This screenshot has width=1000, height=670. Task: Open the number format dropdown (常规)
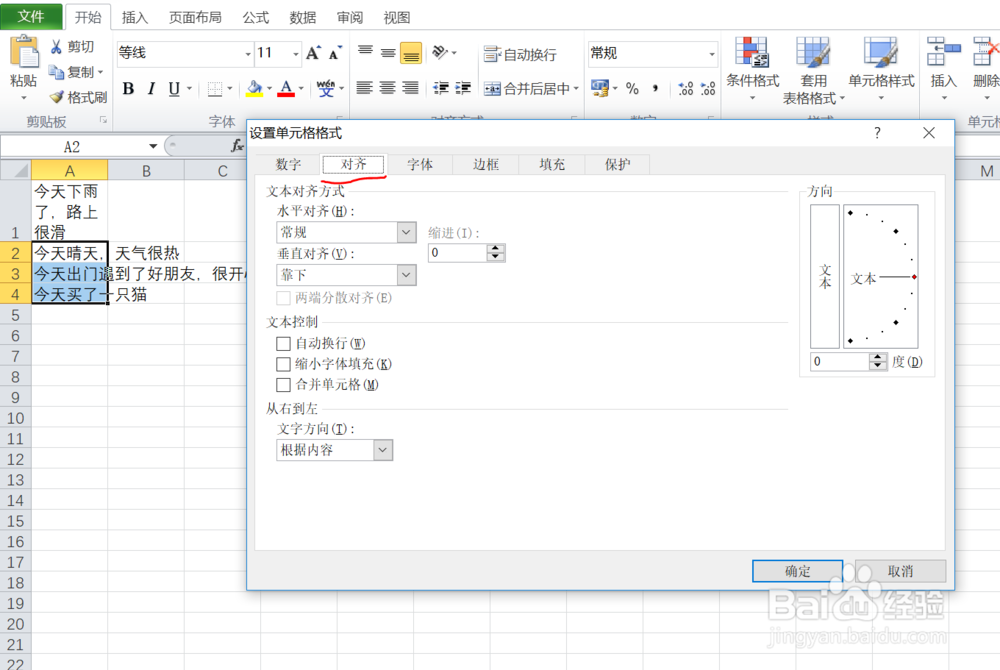(x=712, y=54)
